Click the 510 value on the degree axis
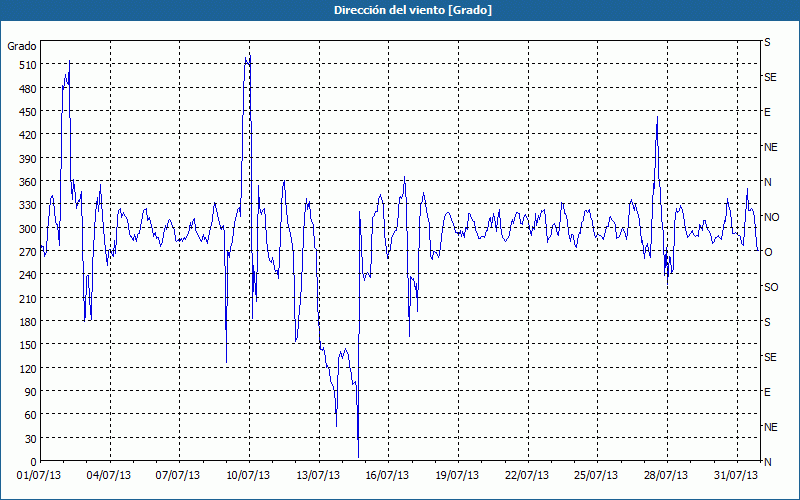 pos(28,65)
